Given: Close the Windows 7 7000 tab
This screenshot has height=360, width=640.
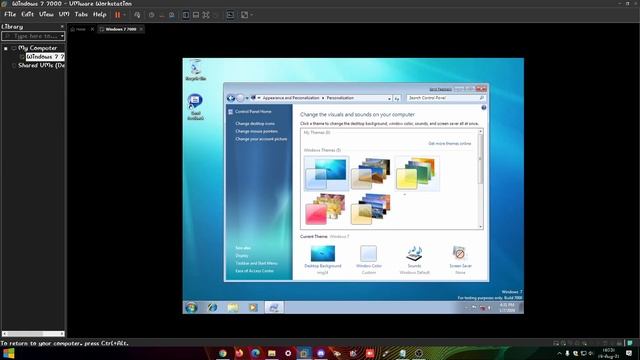Looking at the screenshot, I should coord(141,29).
